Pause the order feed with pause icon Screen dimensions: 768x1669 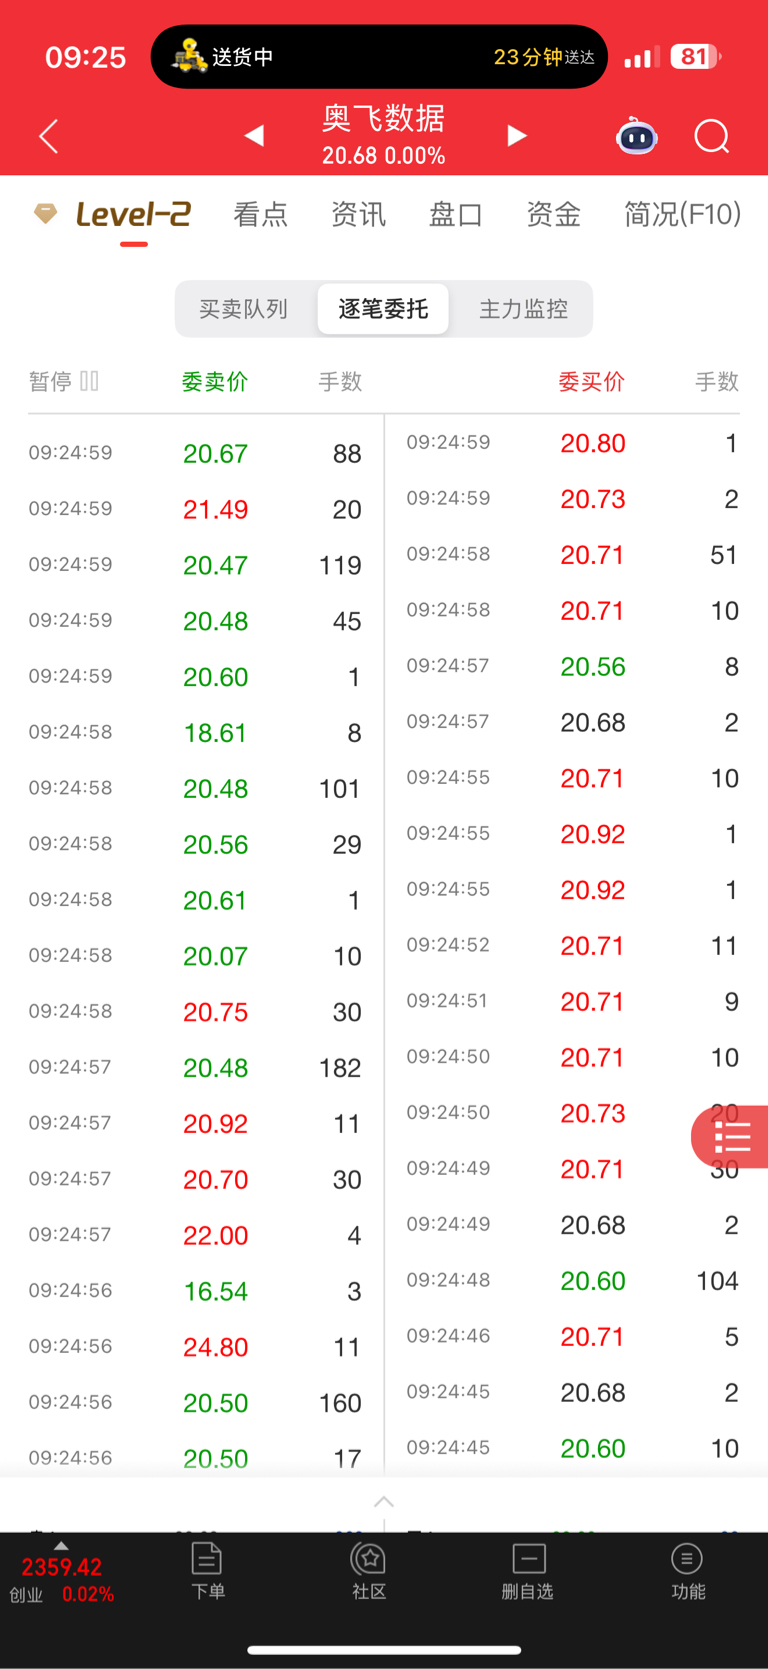pyautogui.click(x=89, y=381)
